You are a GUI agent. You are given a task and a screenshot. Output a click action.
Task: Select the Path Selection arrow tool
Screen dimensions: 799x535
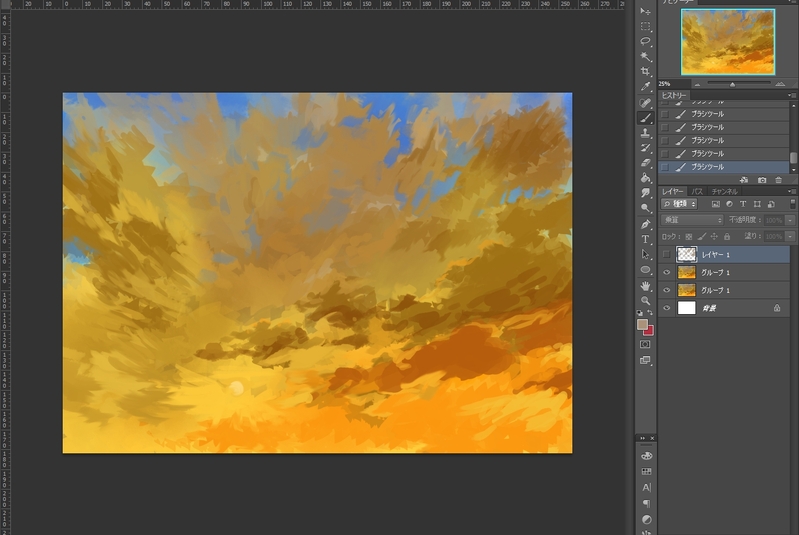coord(645,254)
